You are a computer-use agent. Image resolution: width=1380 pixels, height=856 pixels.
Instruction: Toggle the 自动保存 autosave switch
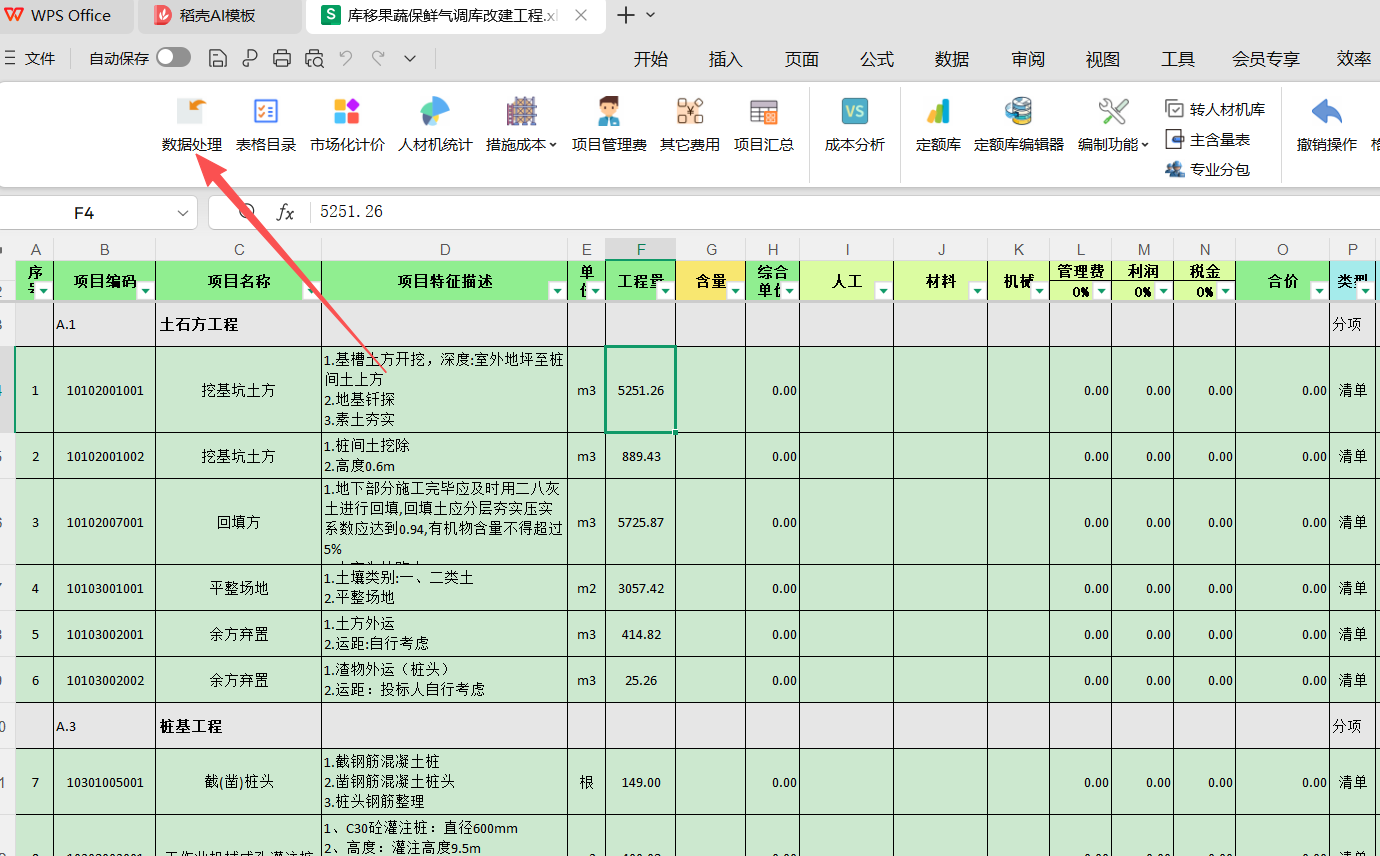173,58
